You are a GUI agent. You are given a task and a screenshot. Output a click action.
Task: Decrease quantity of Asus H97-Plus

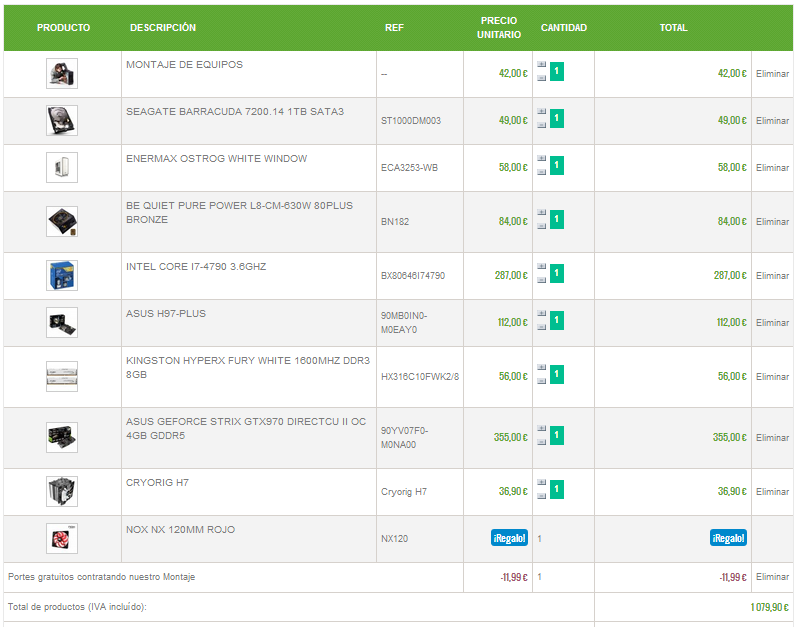541,327
